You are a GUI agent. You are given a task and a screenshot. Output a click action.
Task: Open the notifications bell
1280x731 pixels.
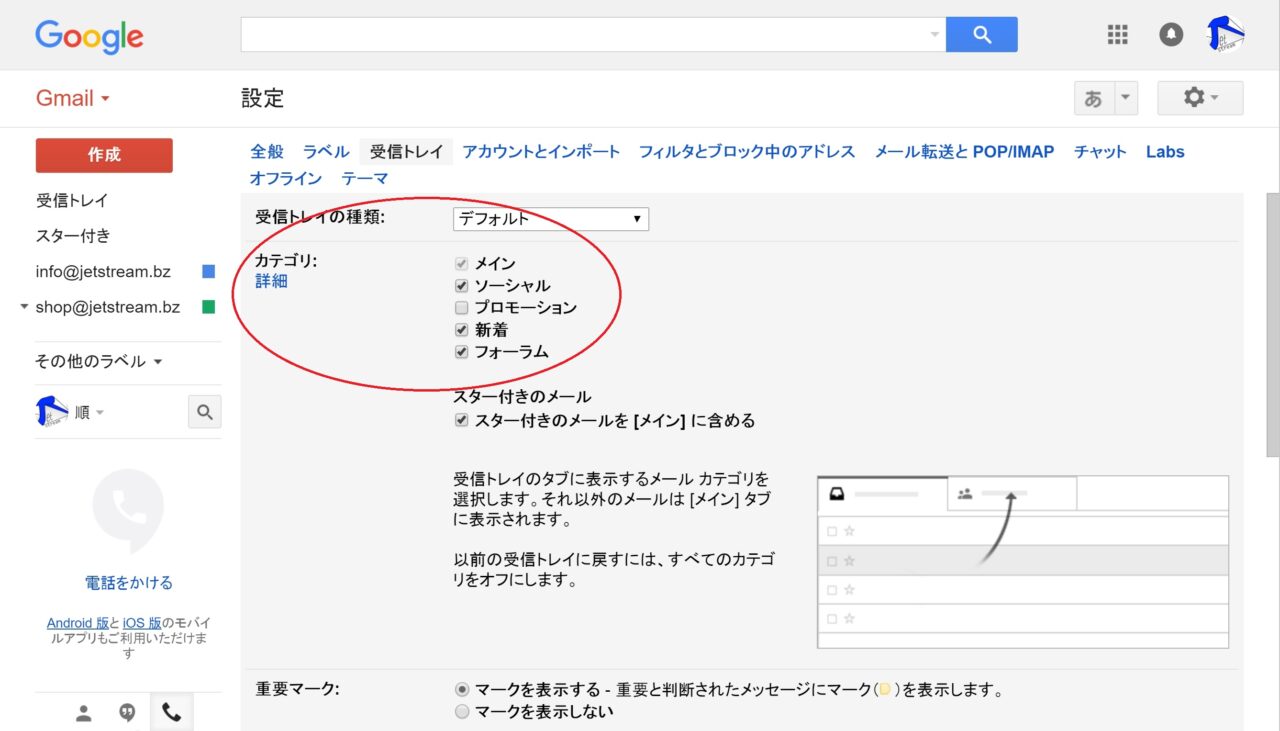tap(1171, 35)
